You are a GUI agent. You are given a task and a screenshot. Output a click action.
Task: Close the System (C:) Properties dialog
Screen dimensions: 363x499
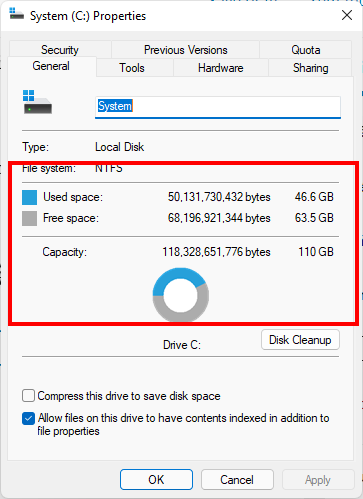pos(347,15)
